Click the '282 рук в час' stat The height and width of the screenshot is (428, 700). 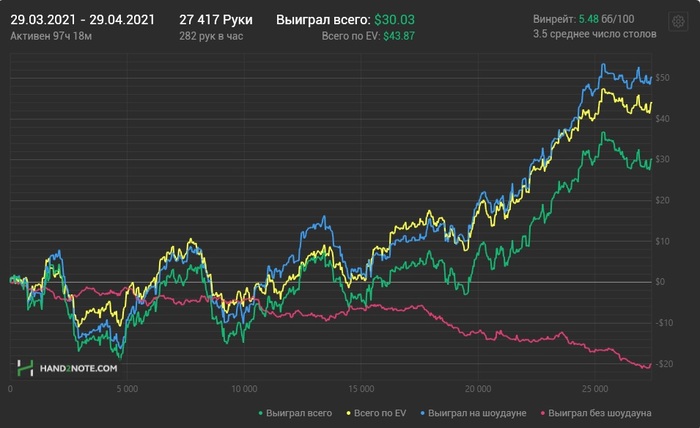[x=212, y=35]
